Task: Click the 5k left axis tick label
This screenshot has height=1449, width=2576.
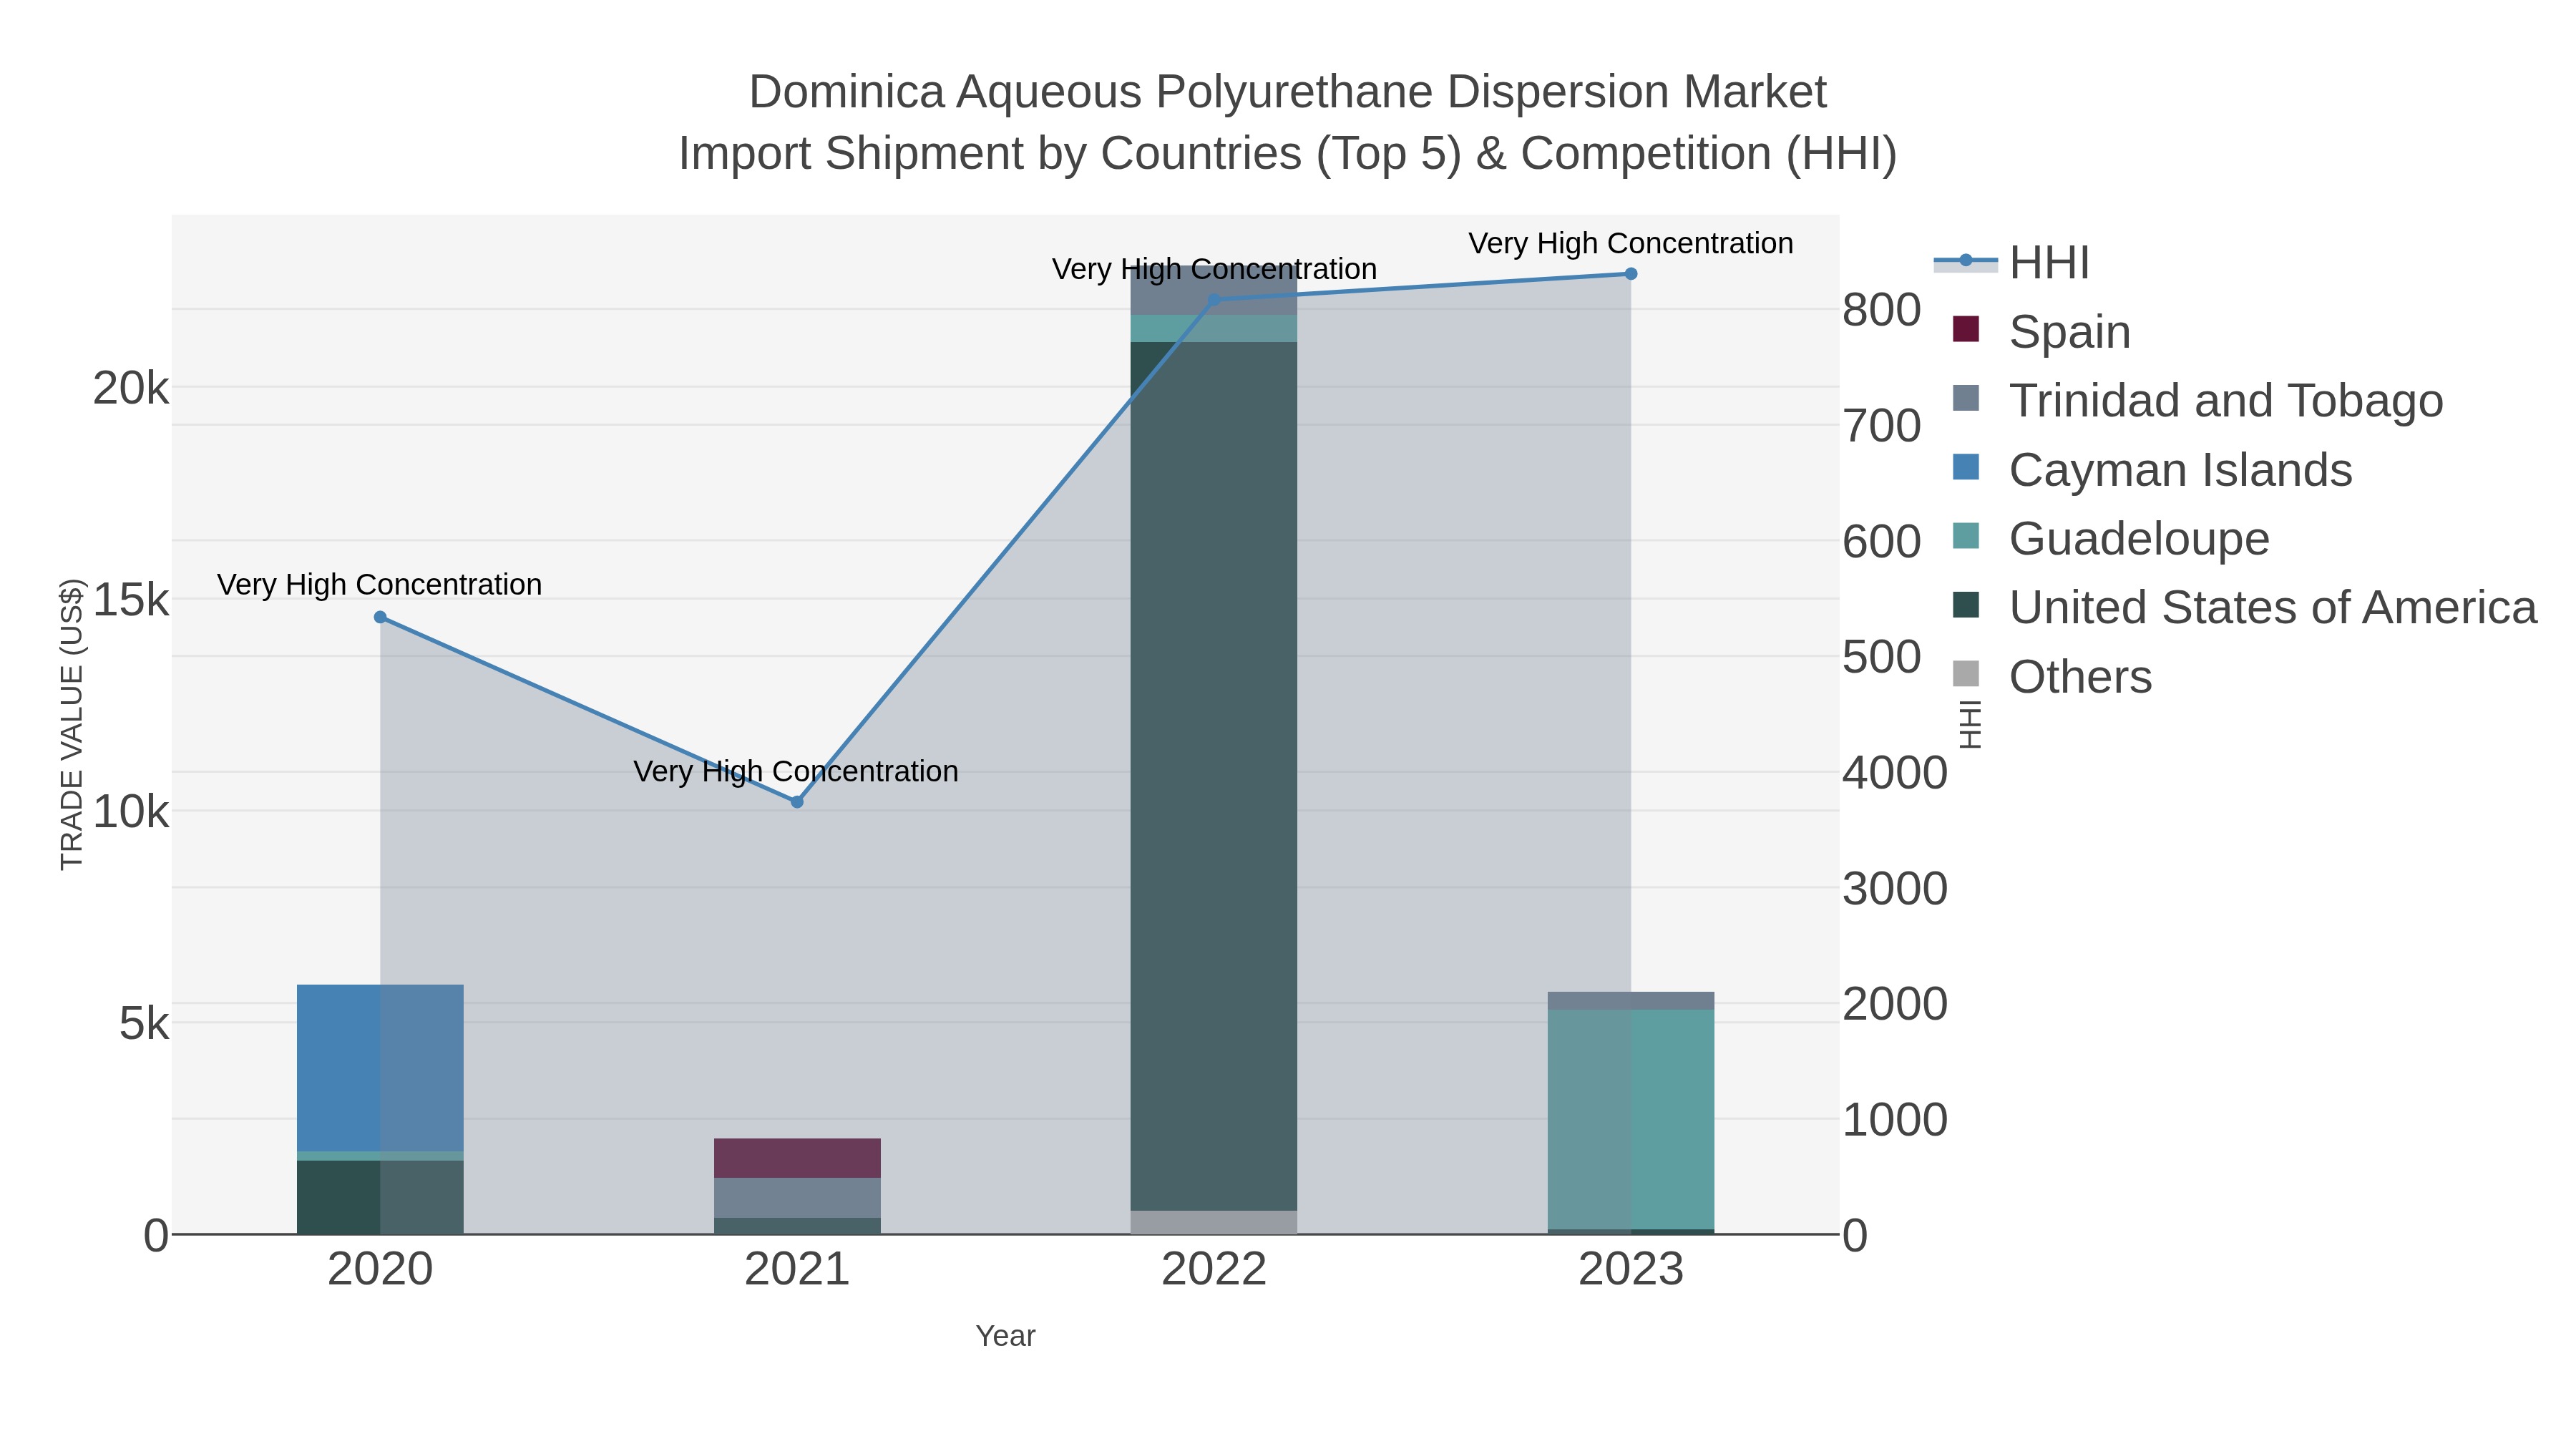Action: 144,1024
